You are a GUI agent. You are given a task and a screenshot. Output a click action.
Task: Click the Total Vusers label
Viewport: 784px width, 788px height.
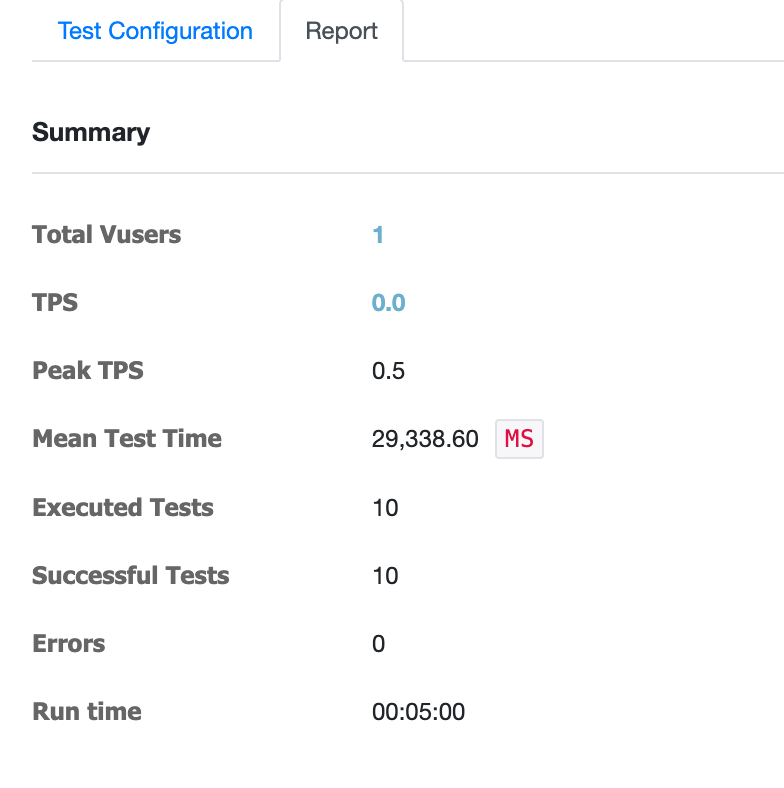pos(107,235)
